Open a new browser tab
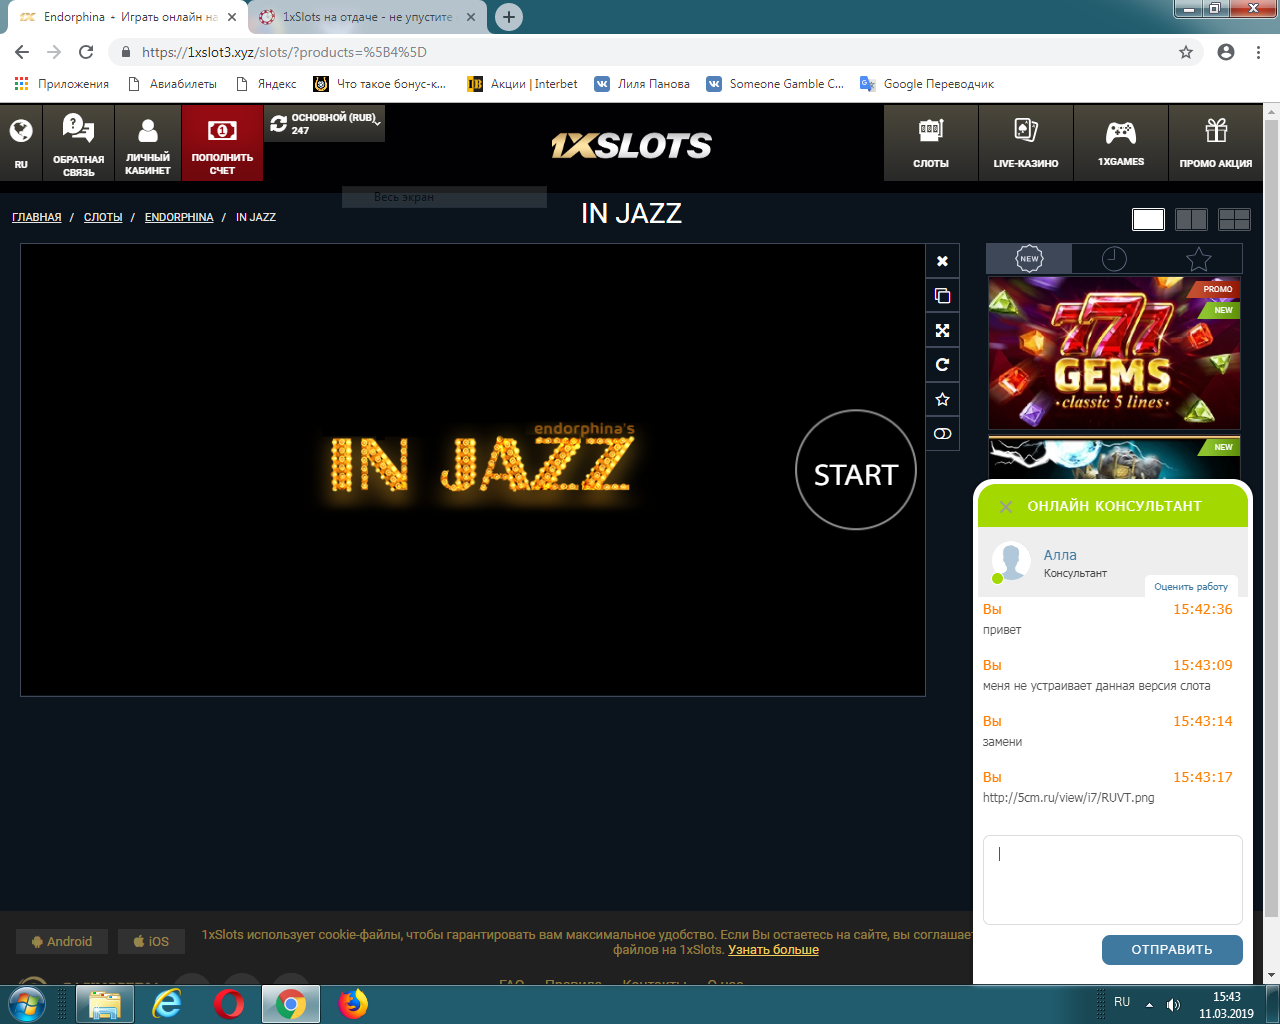The height and width of the screenshot is (1024, 1280). pos(509,17)
